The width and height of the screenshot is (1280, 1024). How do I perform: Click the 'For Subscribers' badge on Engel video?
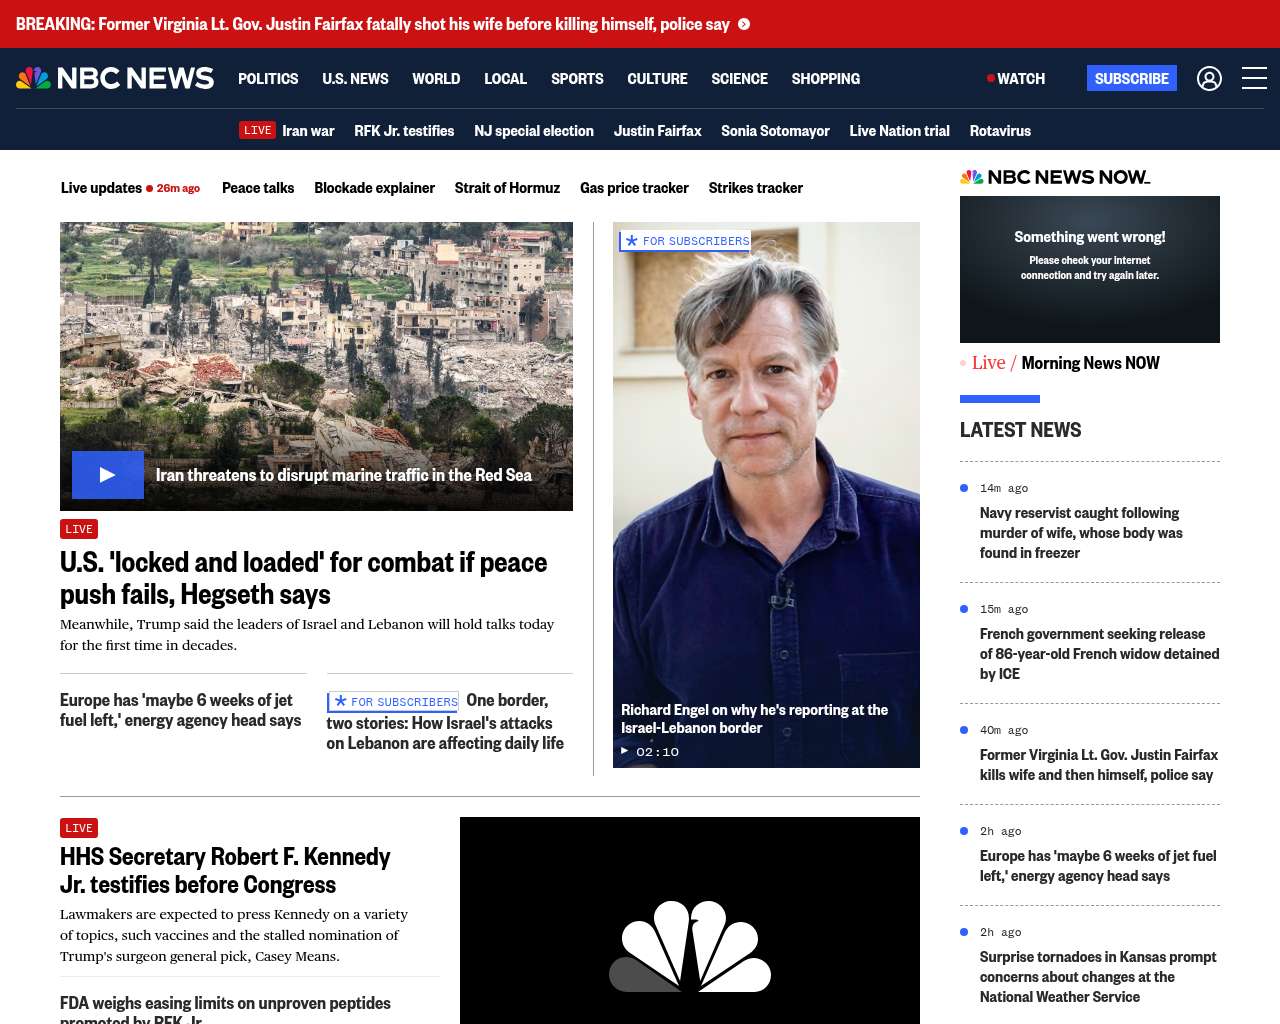pos(685,241)
